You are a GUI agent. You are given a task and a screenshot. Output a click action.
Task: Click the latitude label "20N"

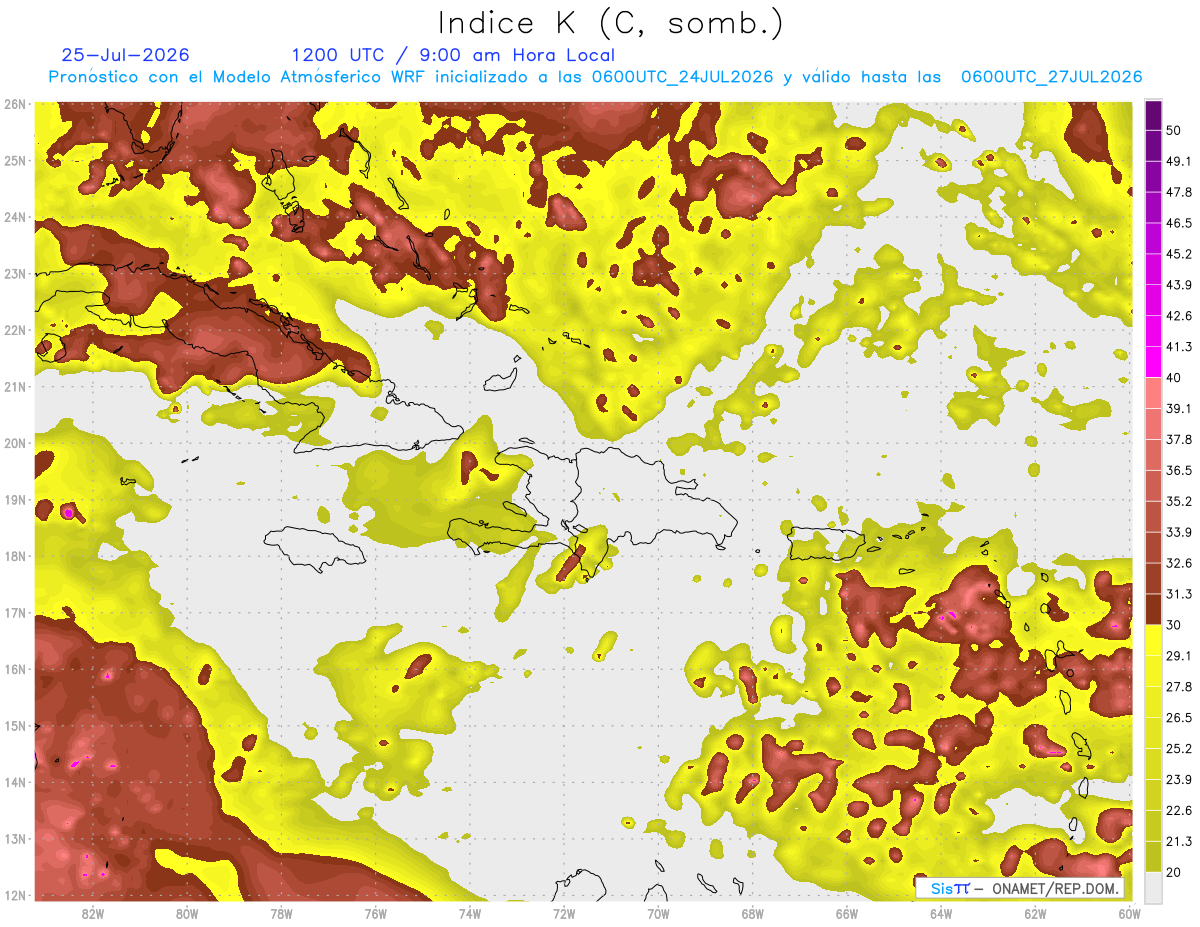tap(15, 443)
